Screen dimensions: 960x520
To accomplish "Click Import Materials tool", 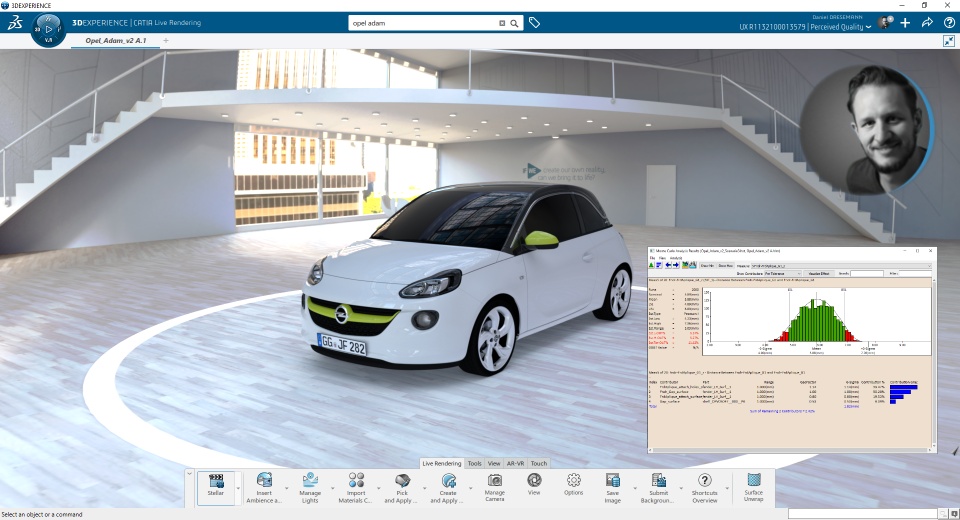I will pyautogui.click(x=356, y=488).
